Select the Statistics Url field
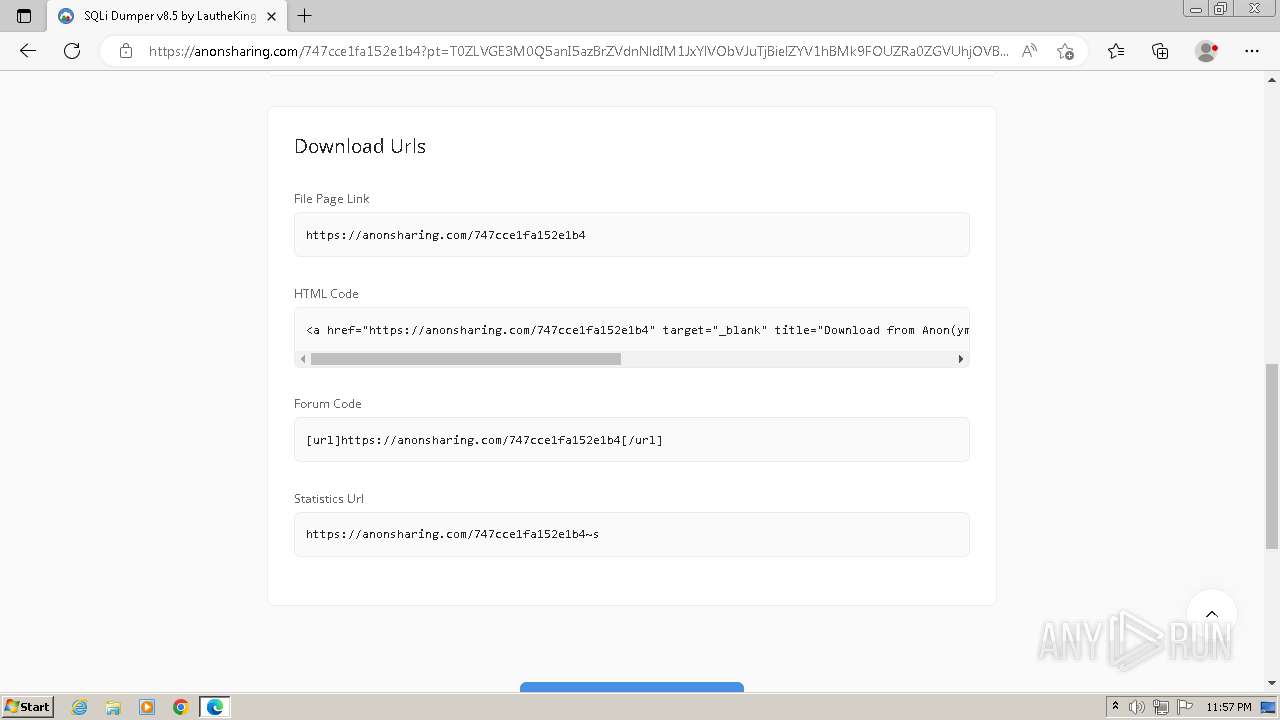The width and height of the screenshot is (1280, 720). point(632,535)
